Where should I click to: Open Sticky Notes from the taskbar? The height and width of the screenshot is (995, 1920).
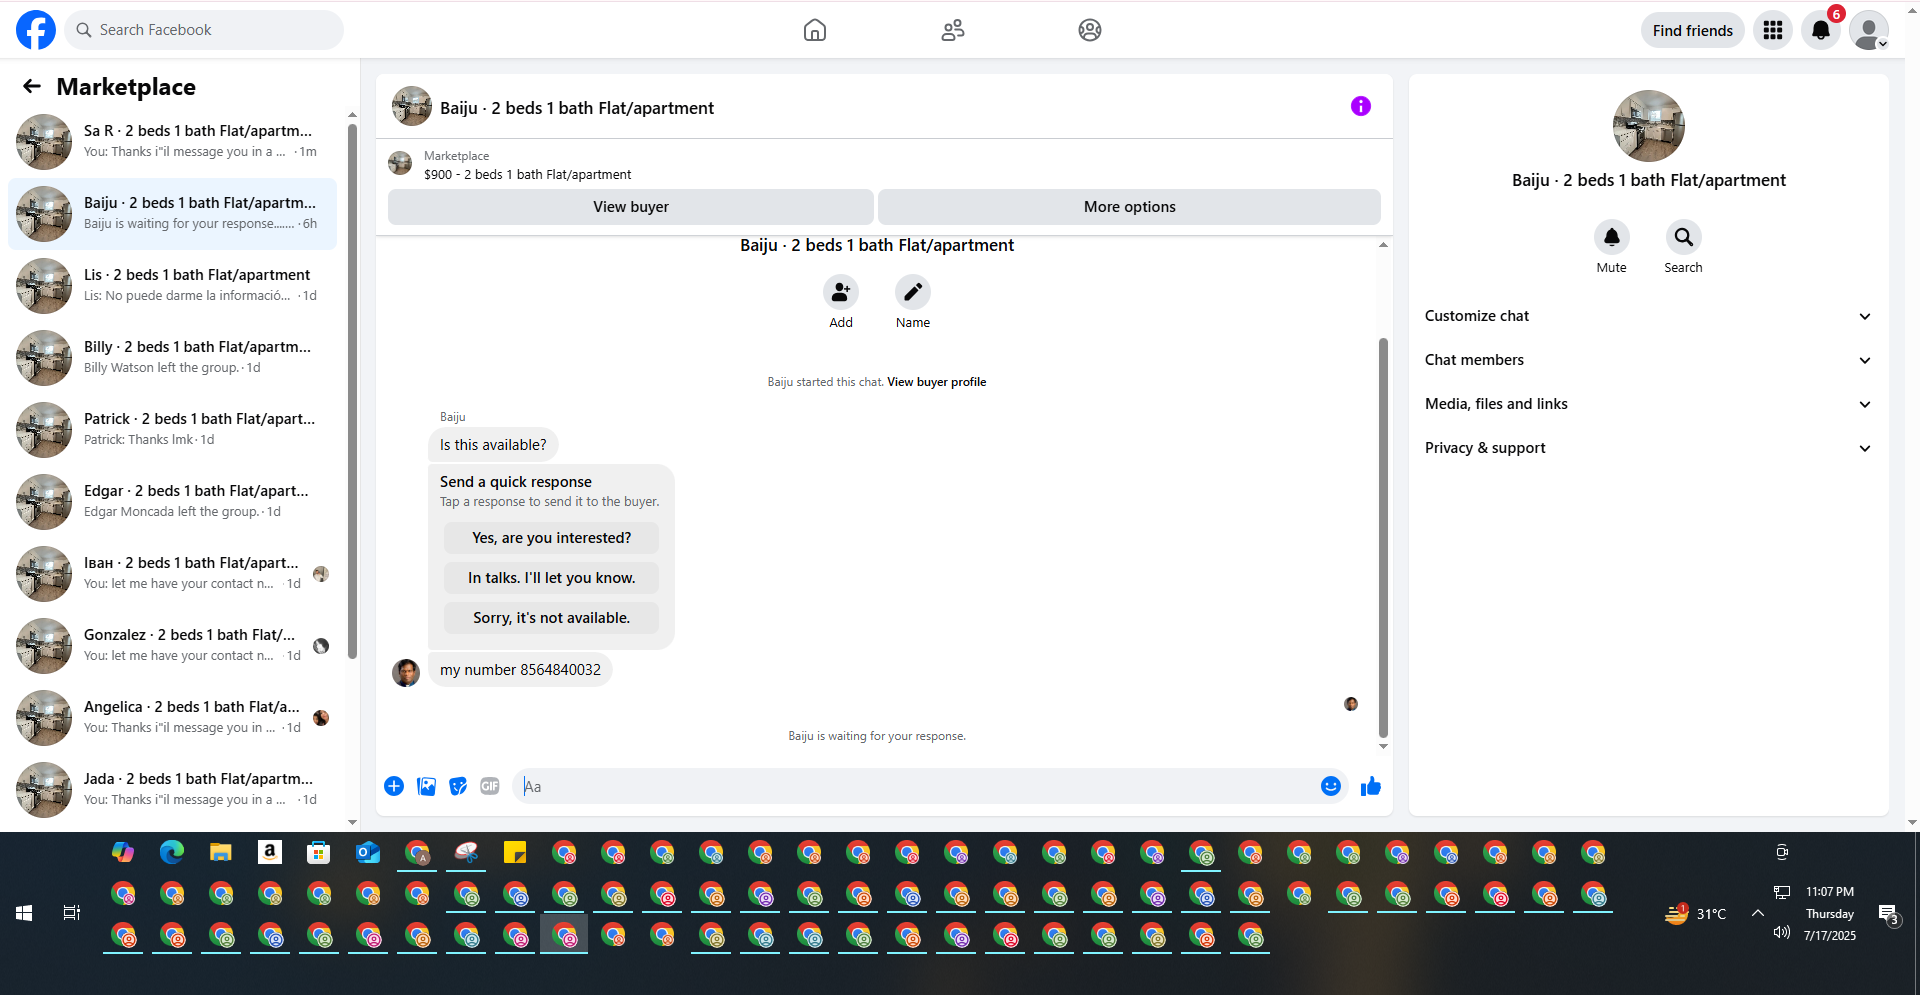(515, 852)
